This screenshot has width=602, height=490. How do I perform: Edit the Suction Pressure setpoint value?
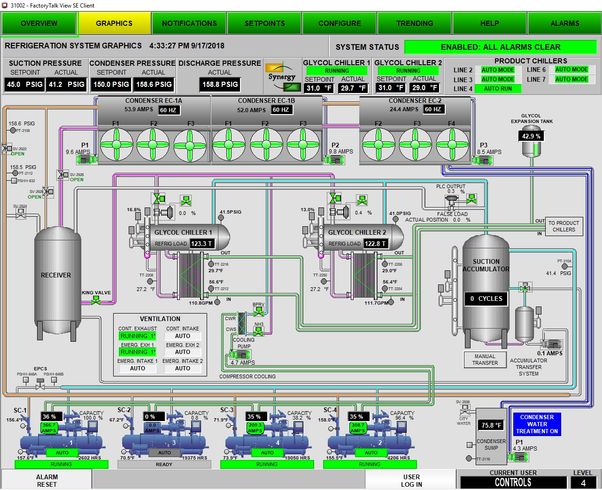pyautogui.click(x=19, y=86)
